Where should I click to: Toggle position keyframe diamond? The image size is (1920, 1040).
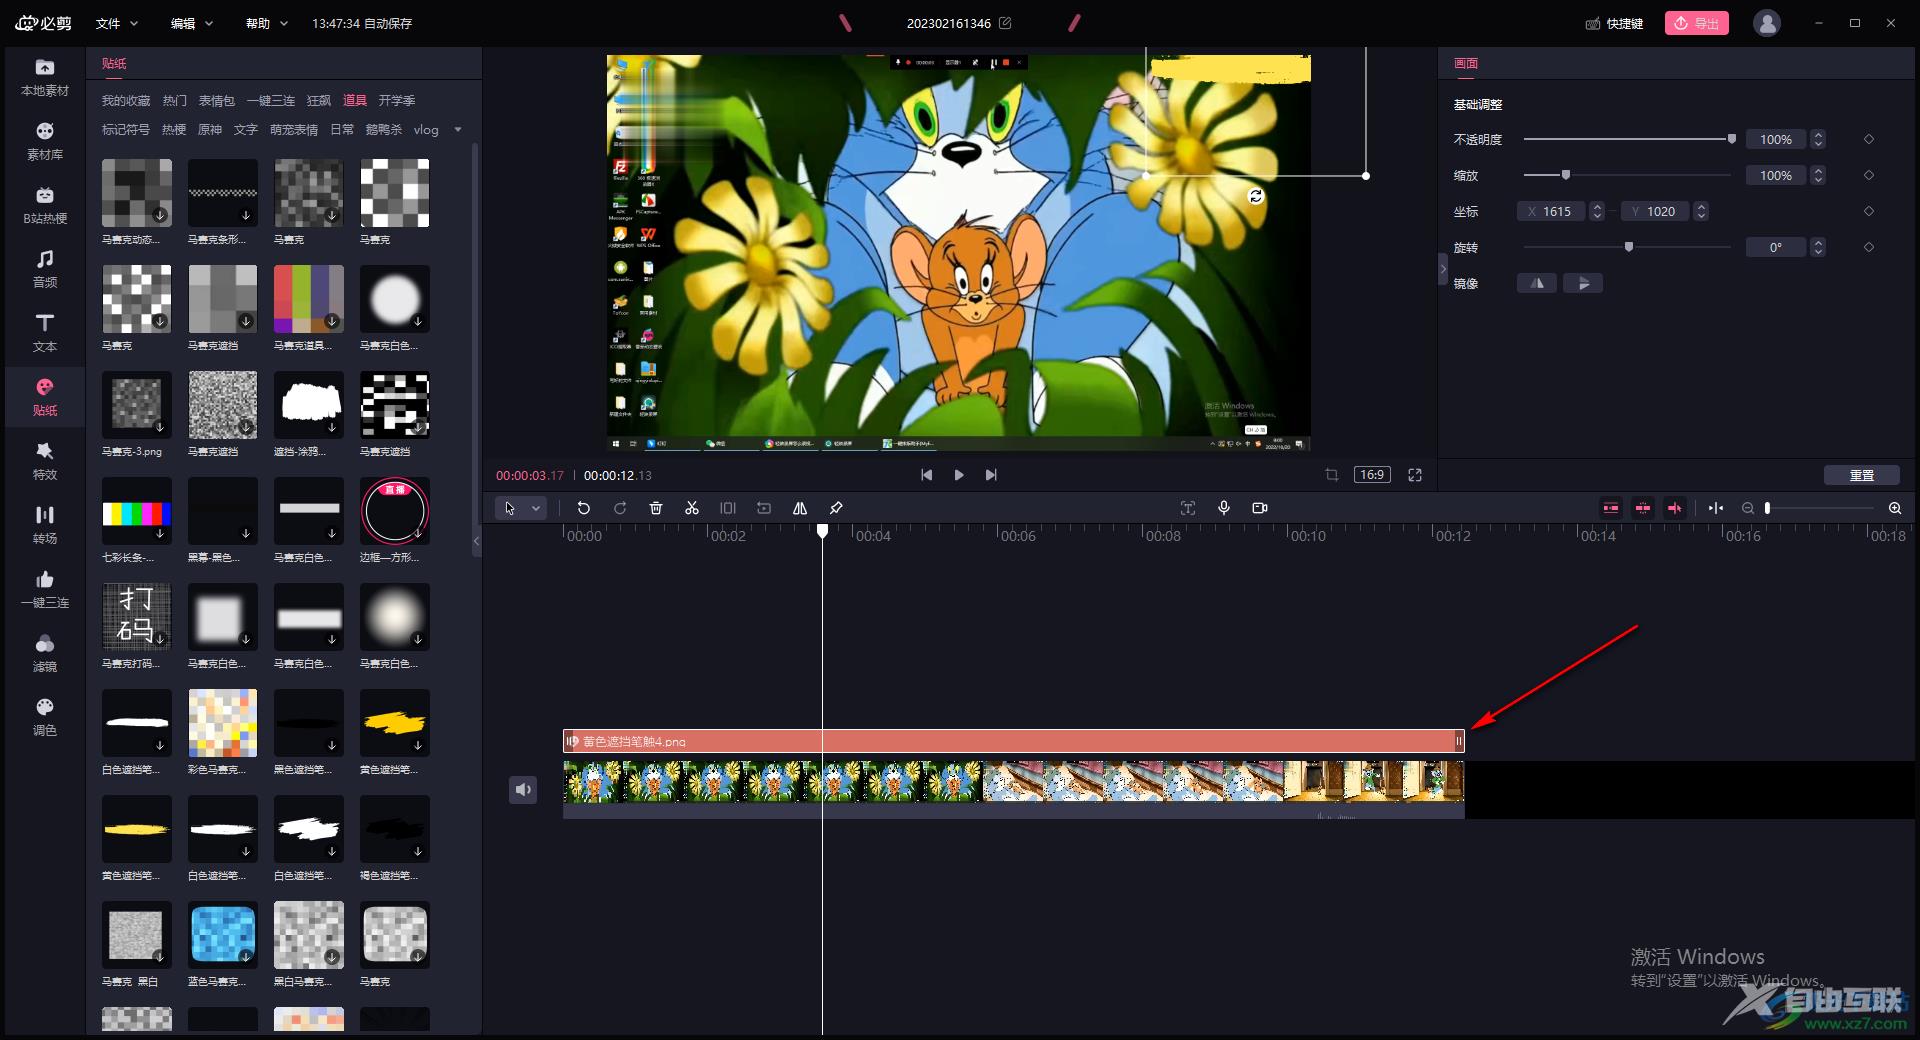click(x=1869, y=211)
